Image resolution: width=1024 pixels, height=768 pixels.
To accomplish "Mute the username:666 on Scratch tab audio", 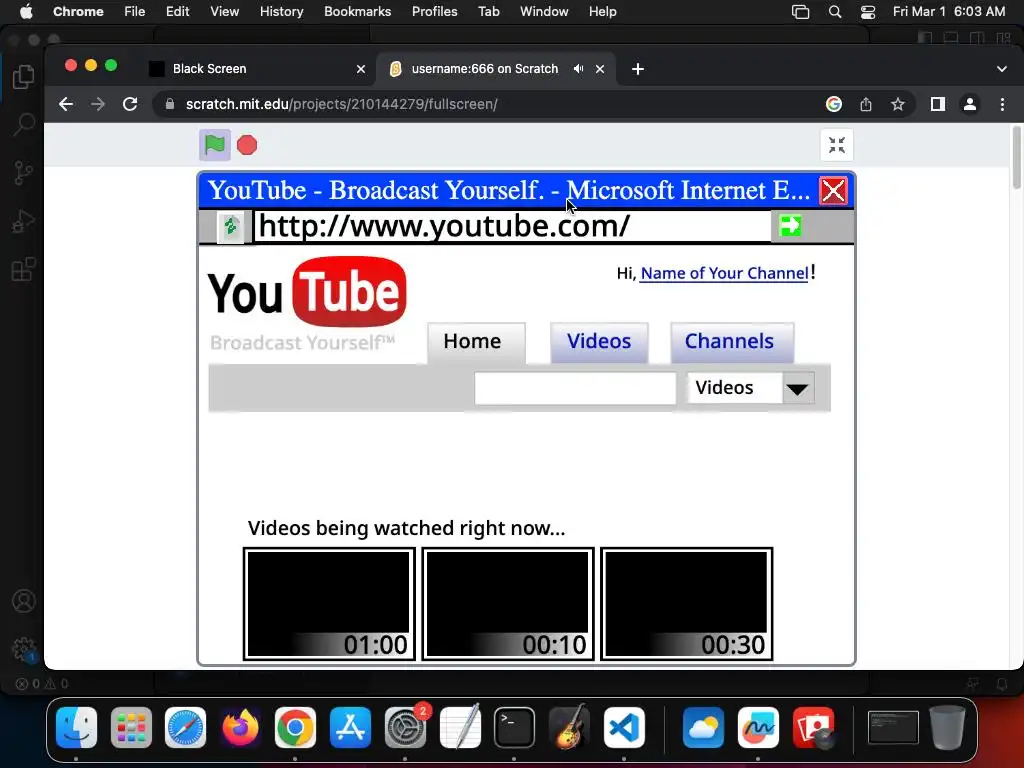I will (x=579, y=69).
